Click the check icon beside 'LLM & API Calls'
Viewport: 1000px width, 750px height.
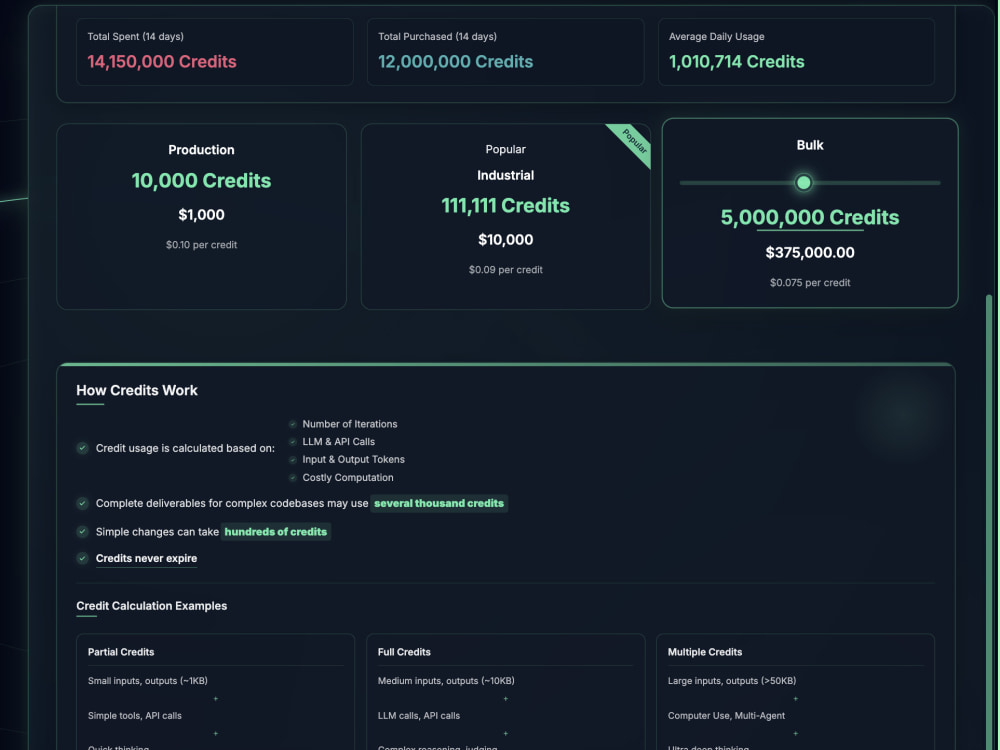coord(293,442)
